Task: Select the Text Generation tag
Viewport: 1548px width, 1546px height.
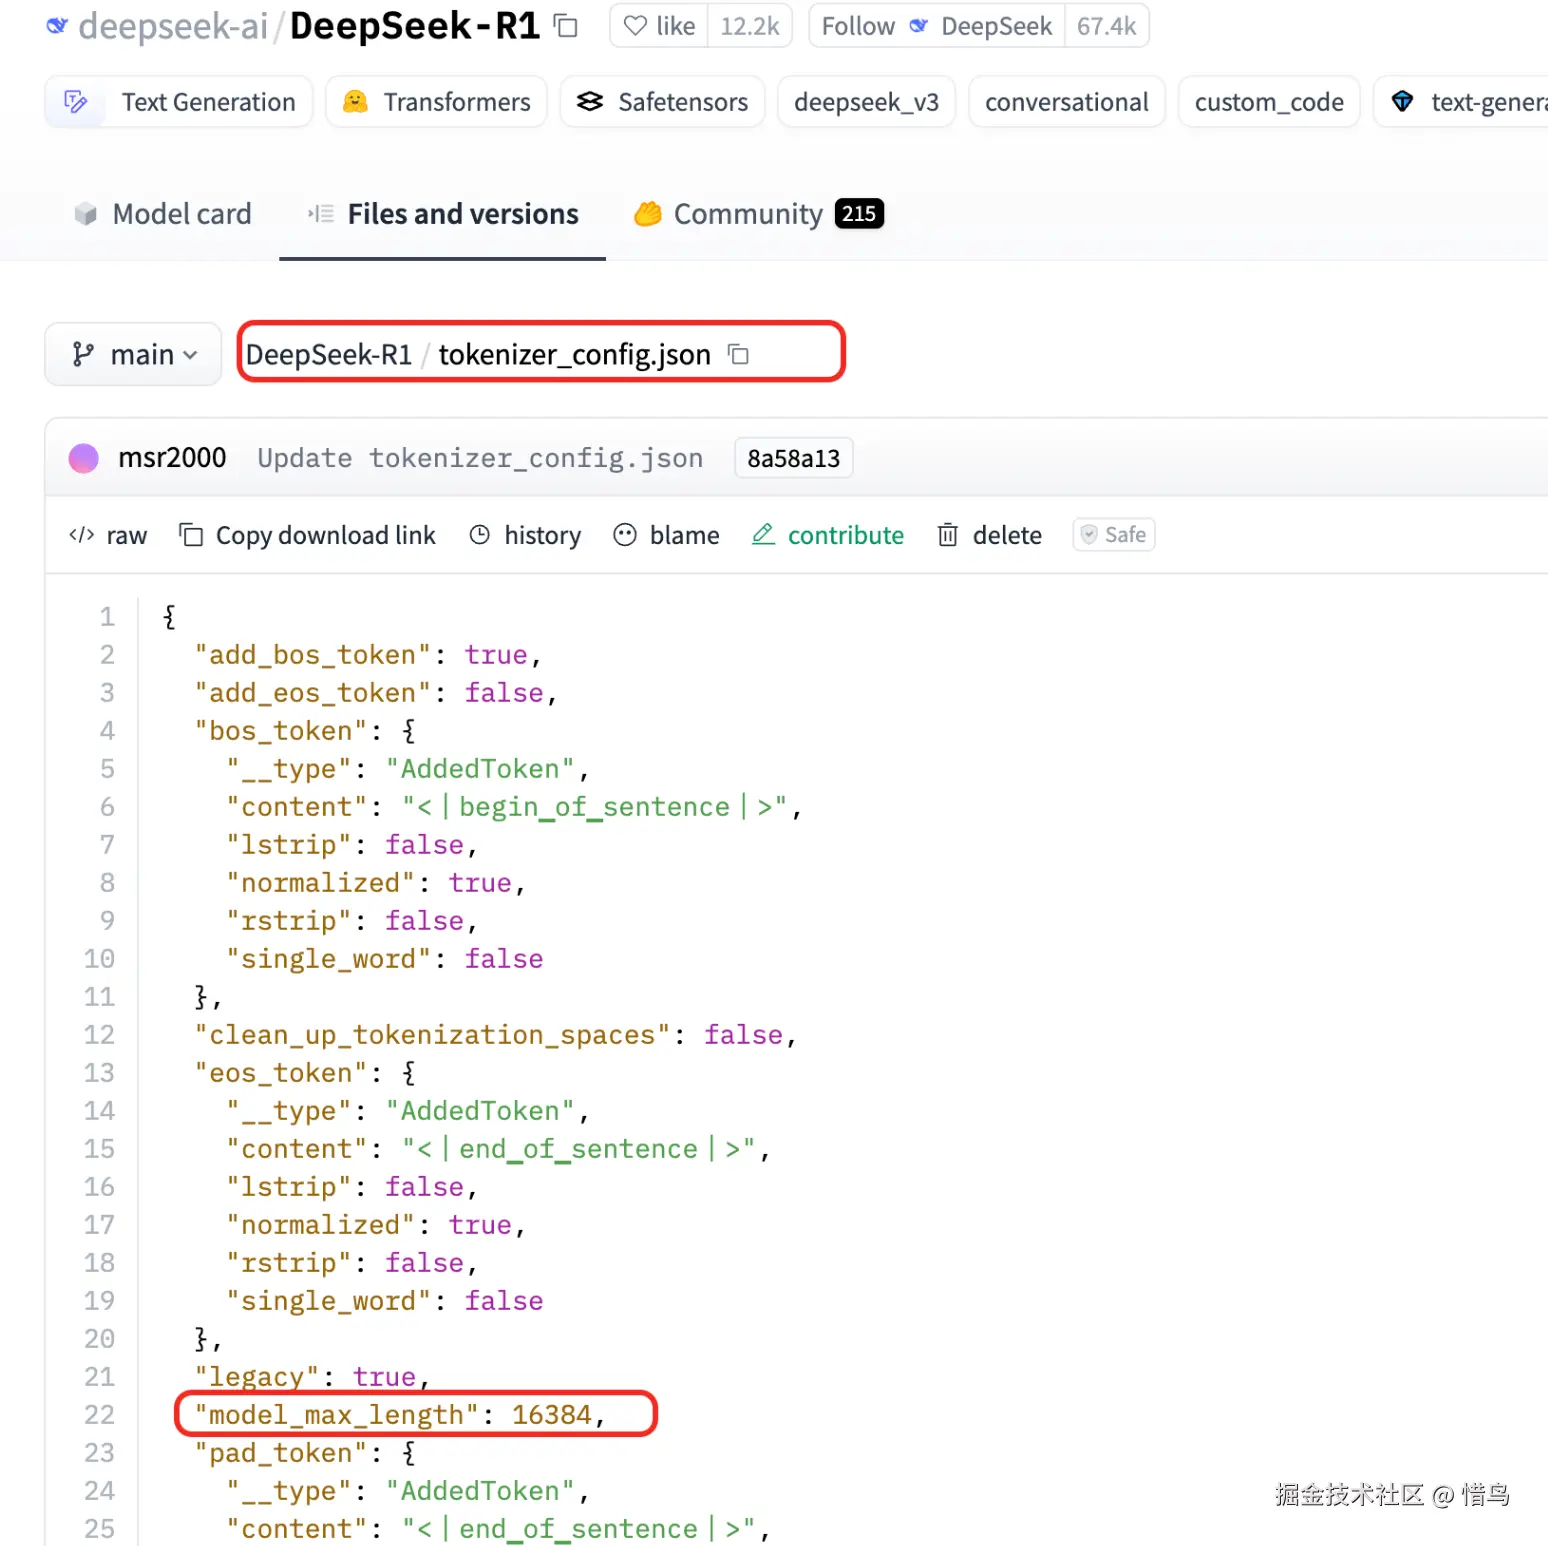Action: 179,102
